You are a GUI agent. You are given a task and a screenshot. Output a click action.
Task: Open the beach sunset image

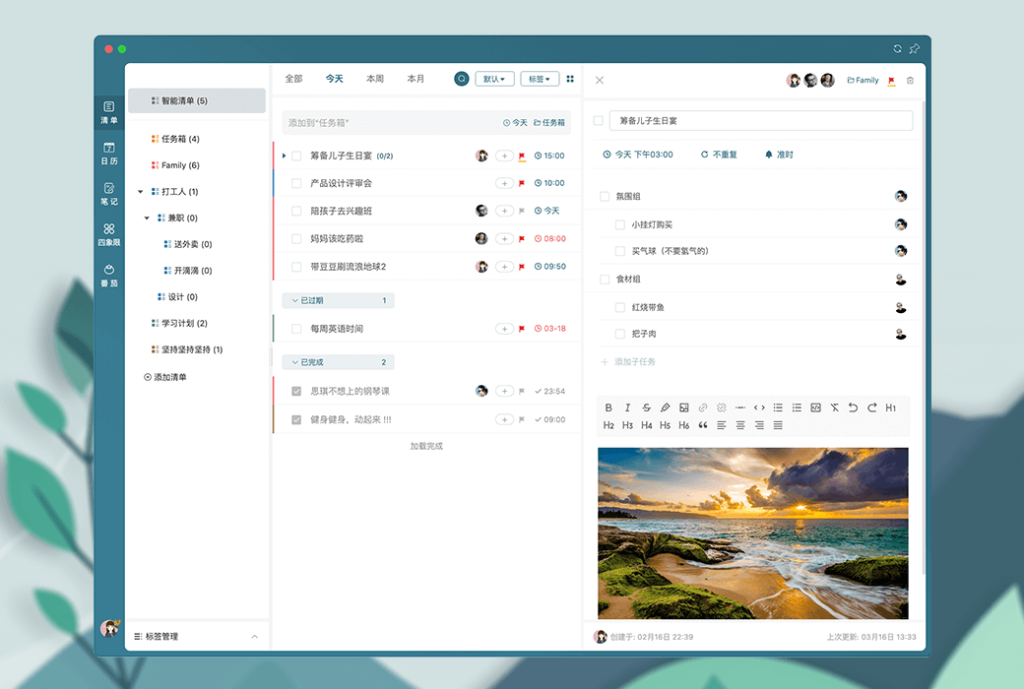753,533
